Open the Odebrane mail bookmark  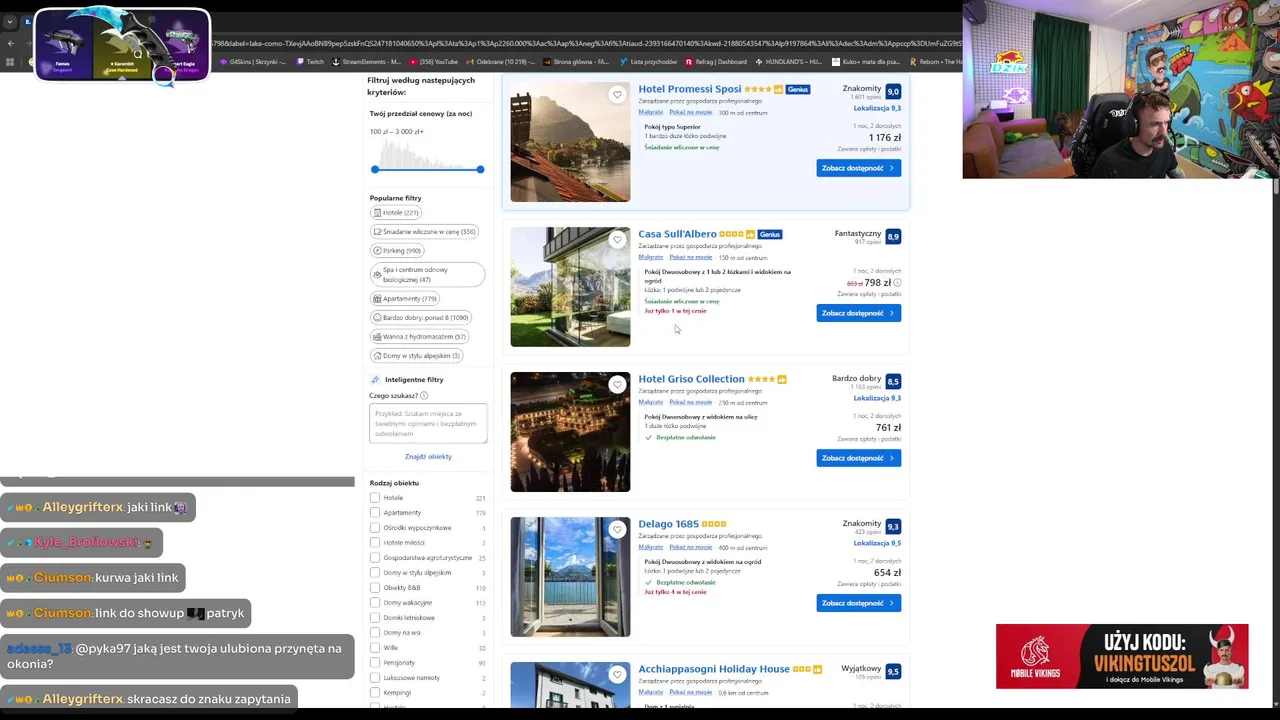coord(500,62)
